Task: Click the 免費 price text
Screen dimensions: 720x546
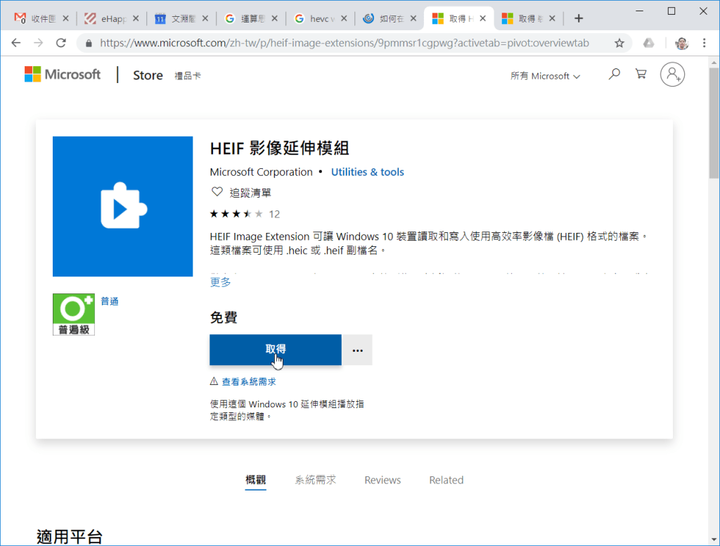Action: click(224, 317)
